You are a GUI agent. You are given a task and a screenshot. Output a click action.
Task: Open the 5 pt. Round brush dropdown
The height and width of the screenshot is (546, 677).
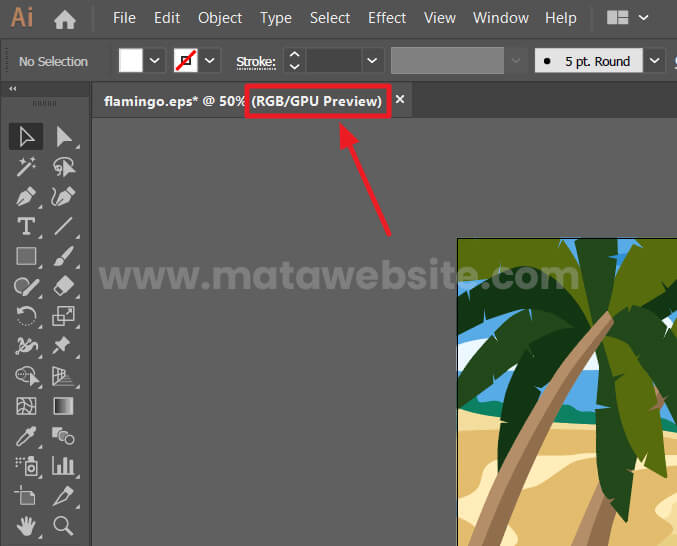coord(654,61)
